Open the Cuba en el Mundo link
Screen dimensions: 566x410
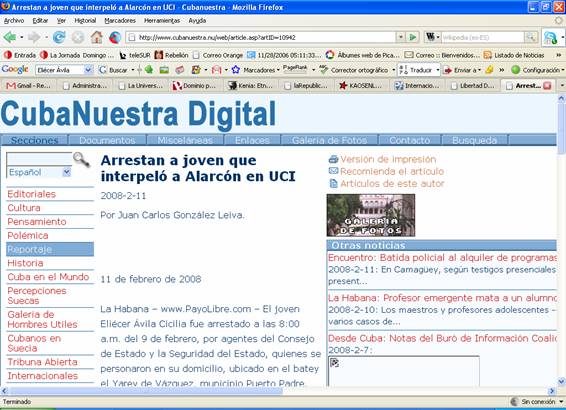point(48,277)
